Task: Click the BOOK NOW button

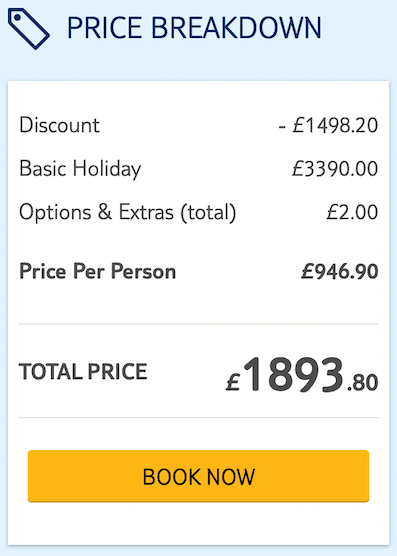Action: pyautogui.click(x=198, y=476)
